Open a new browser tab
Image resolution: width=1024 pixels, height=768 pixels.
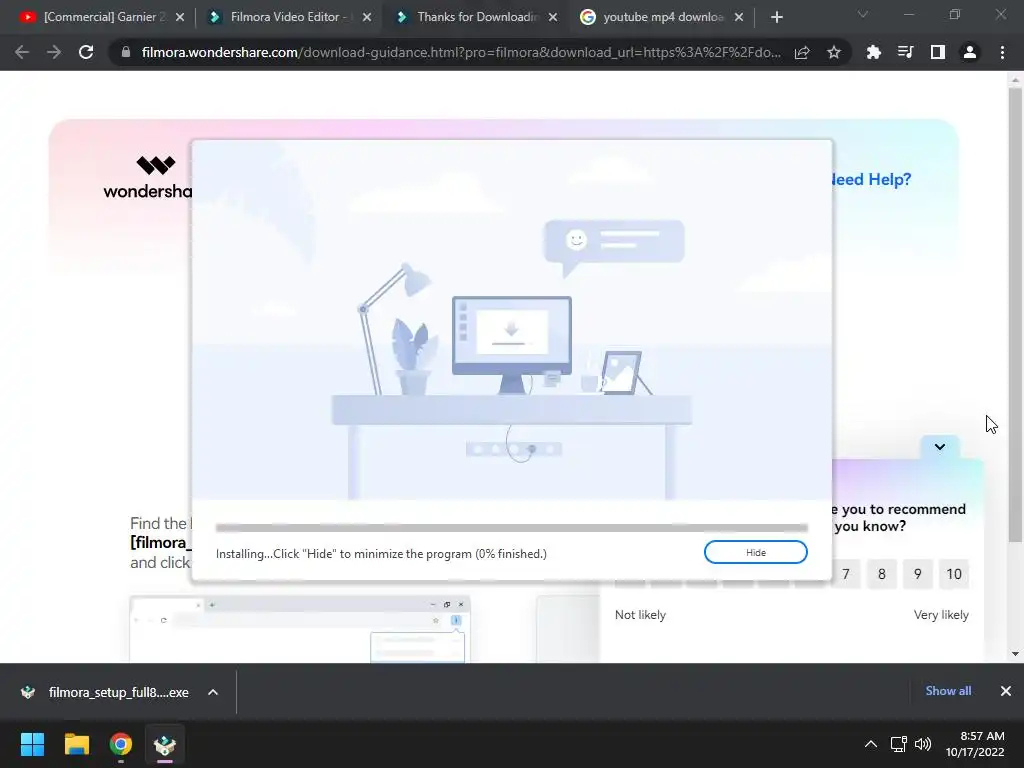(x=776, y=18)
